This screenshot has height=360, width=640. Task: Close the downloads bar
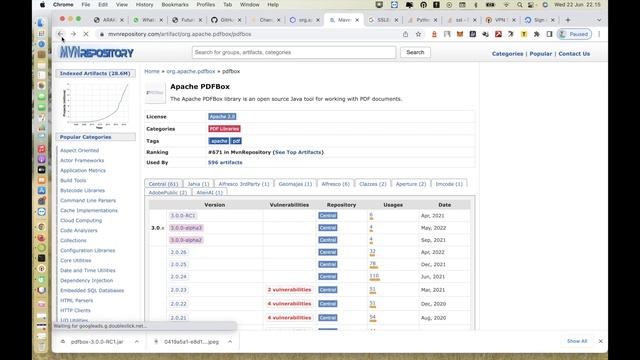pos(600,341)
